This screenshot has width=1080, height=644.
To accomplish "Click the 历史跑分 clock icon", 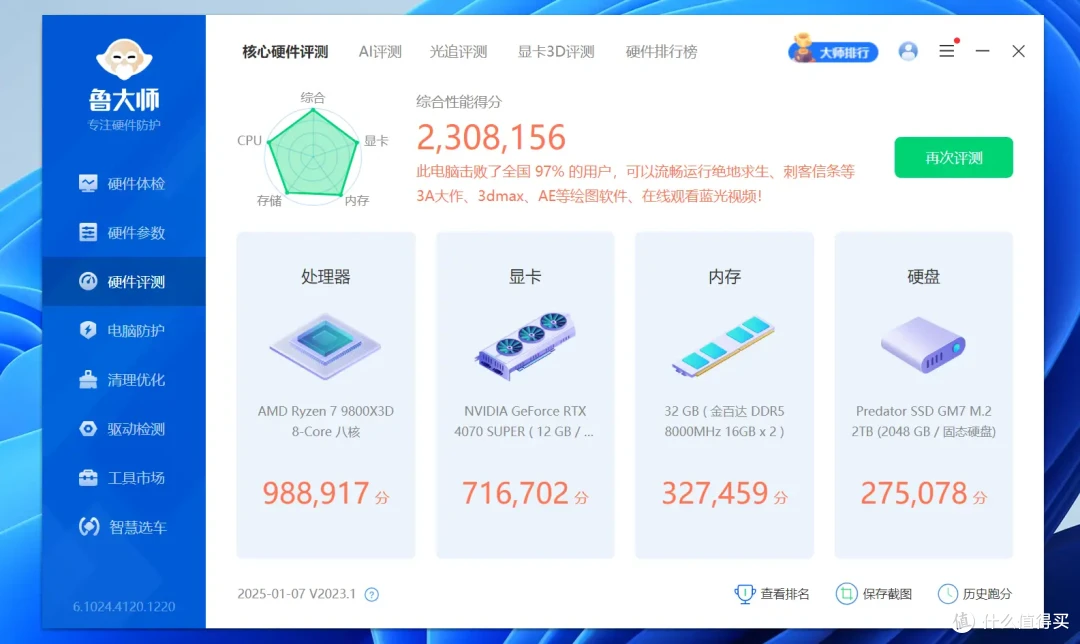I will coord(948,594).
